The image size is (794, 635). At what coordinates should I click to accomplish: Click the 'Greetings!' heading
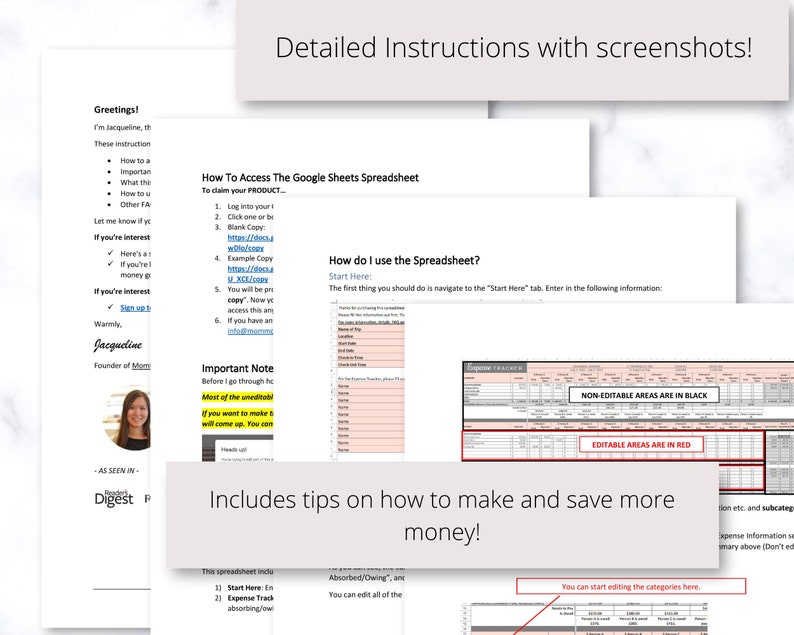116,110
